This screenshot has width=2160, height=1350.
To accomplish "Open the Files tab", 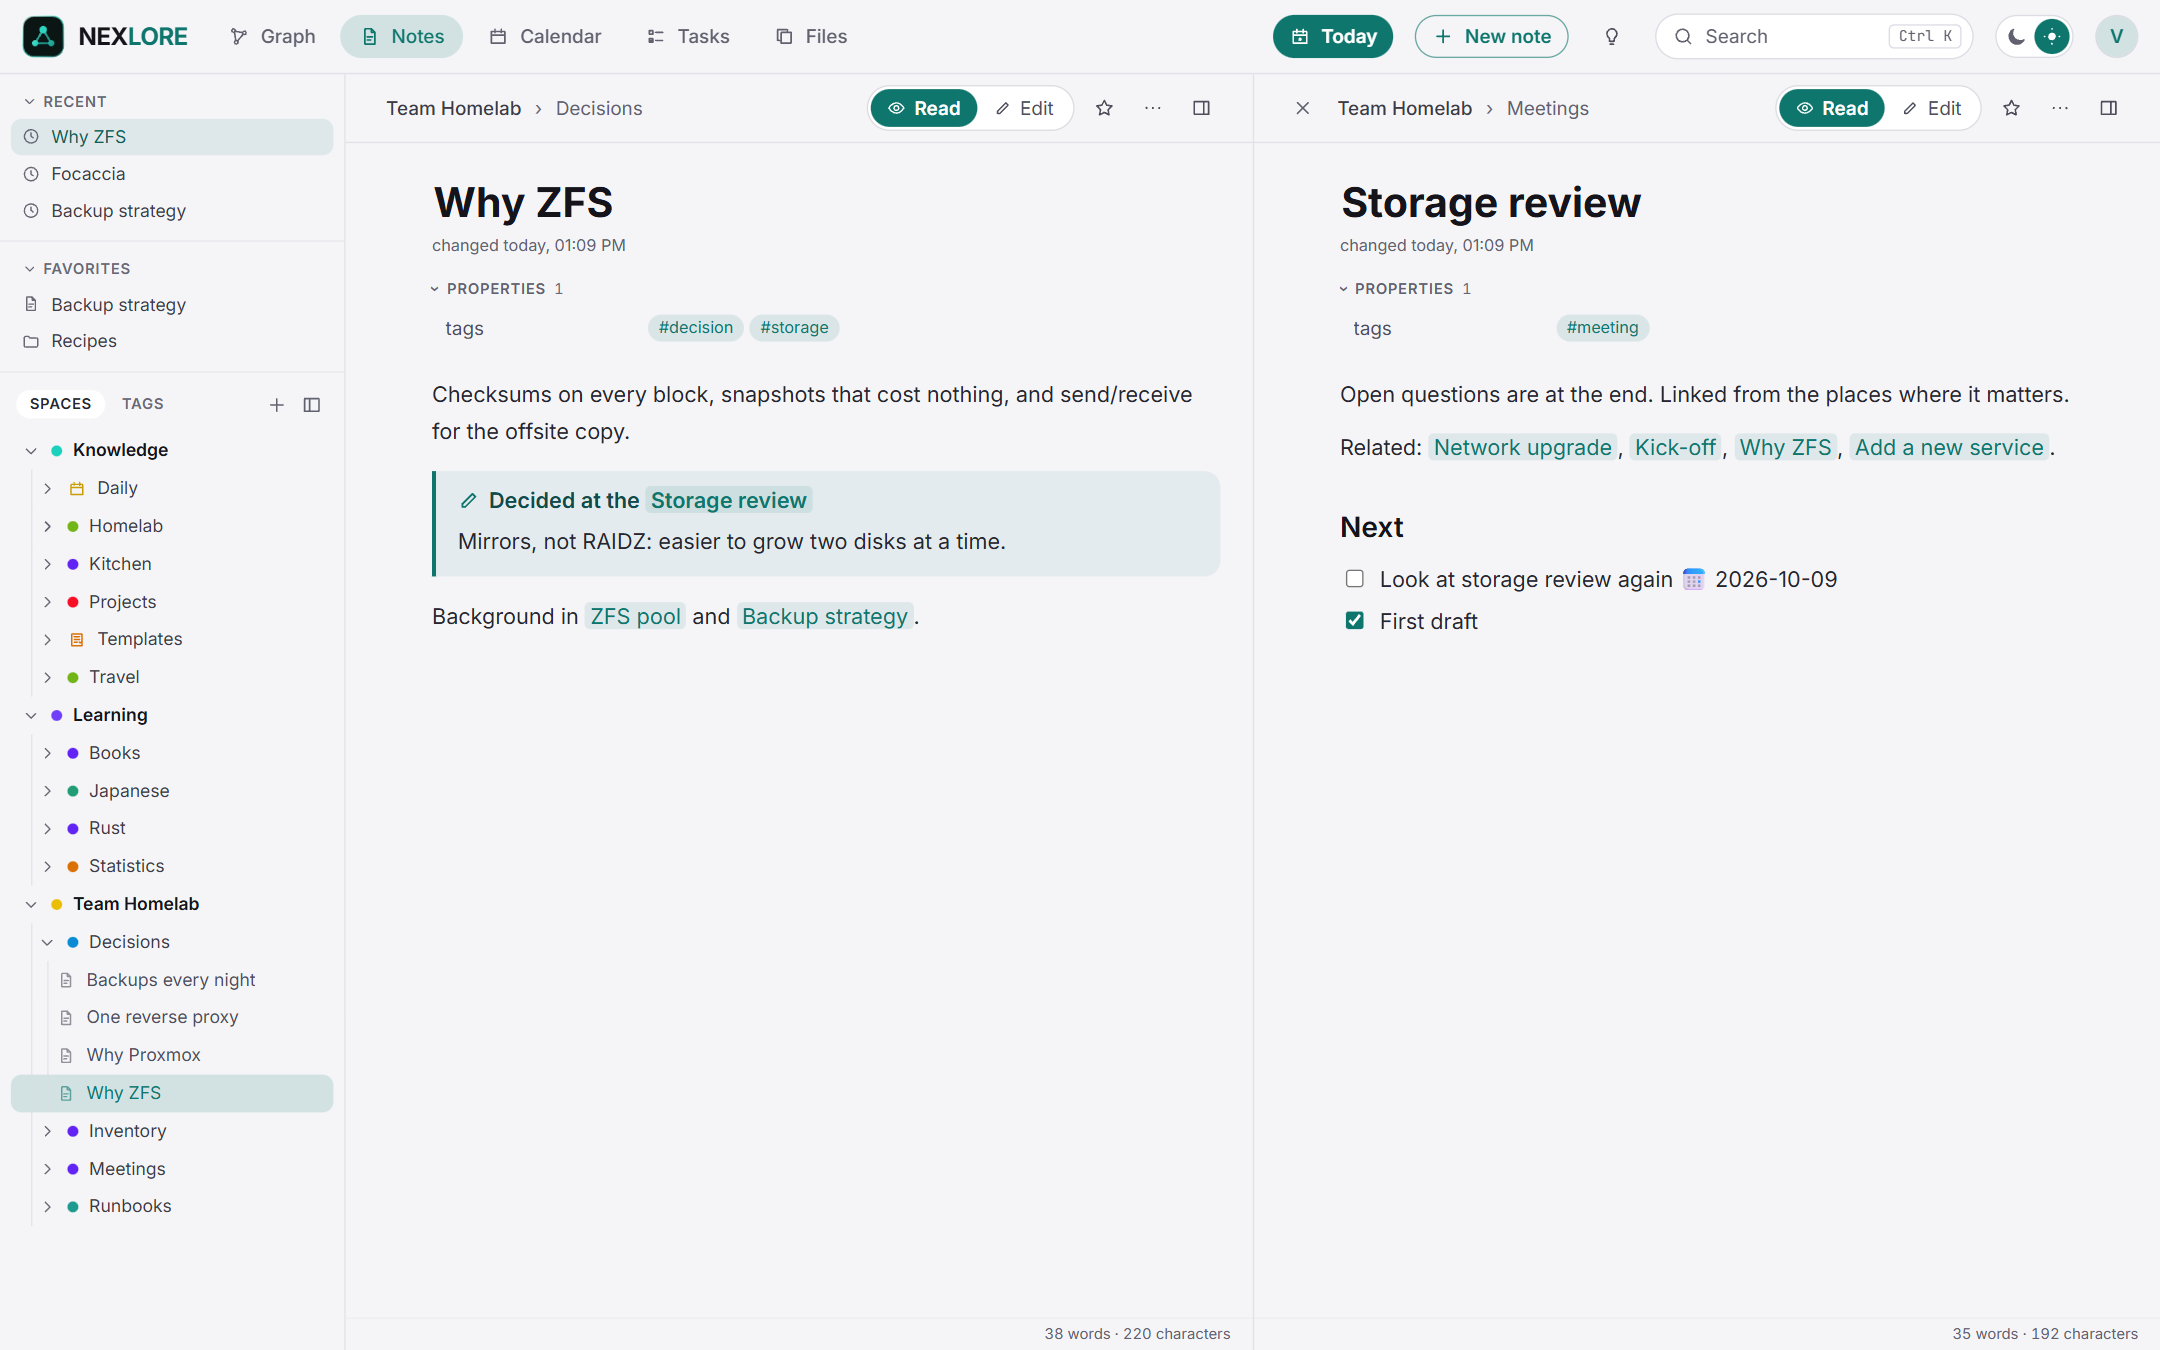I will 812,37.
